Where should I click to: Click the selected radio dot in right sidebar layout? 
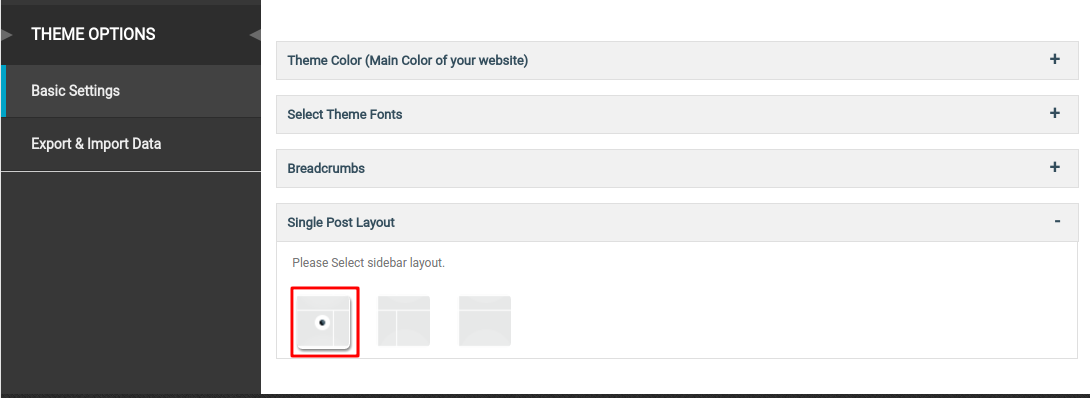pos(322,322)
